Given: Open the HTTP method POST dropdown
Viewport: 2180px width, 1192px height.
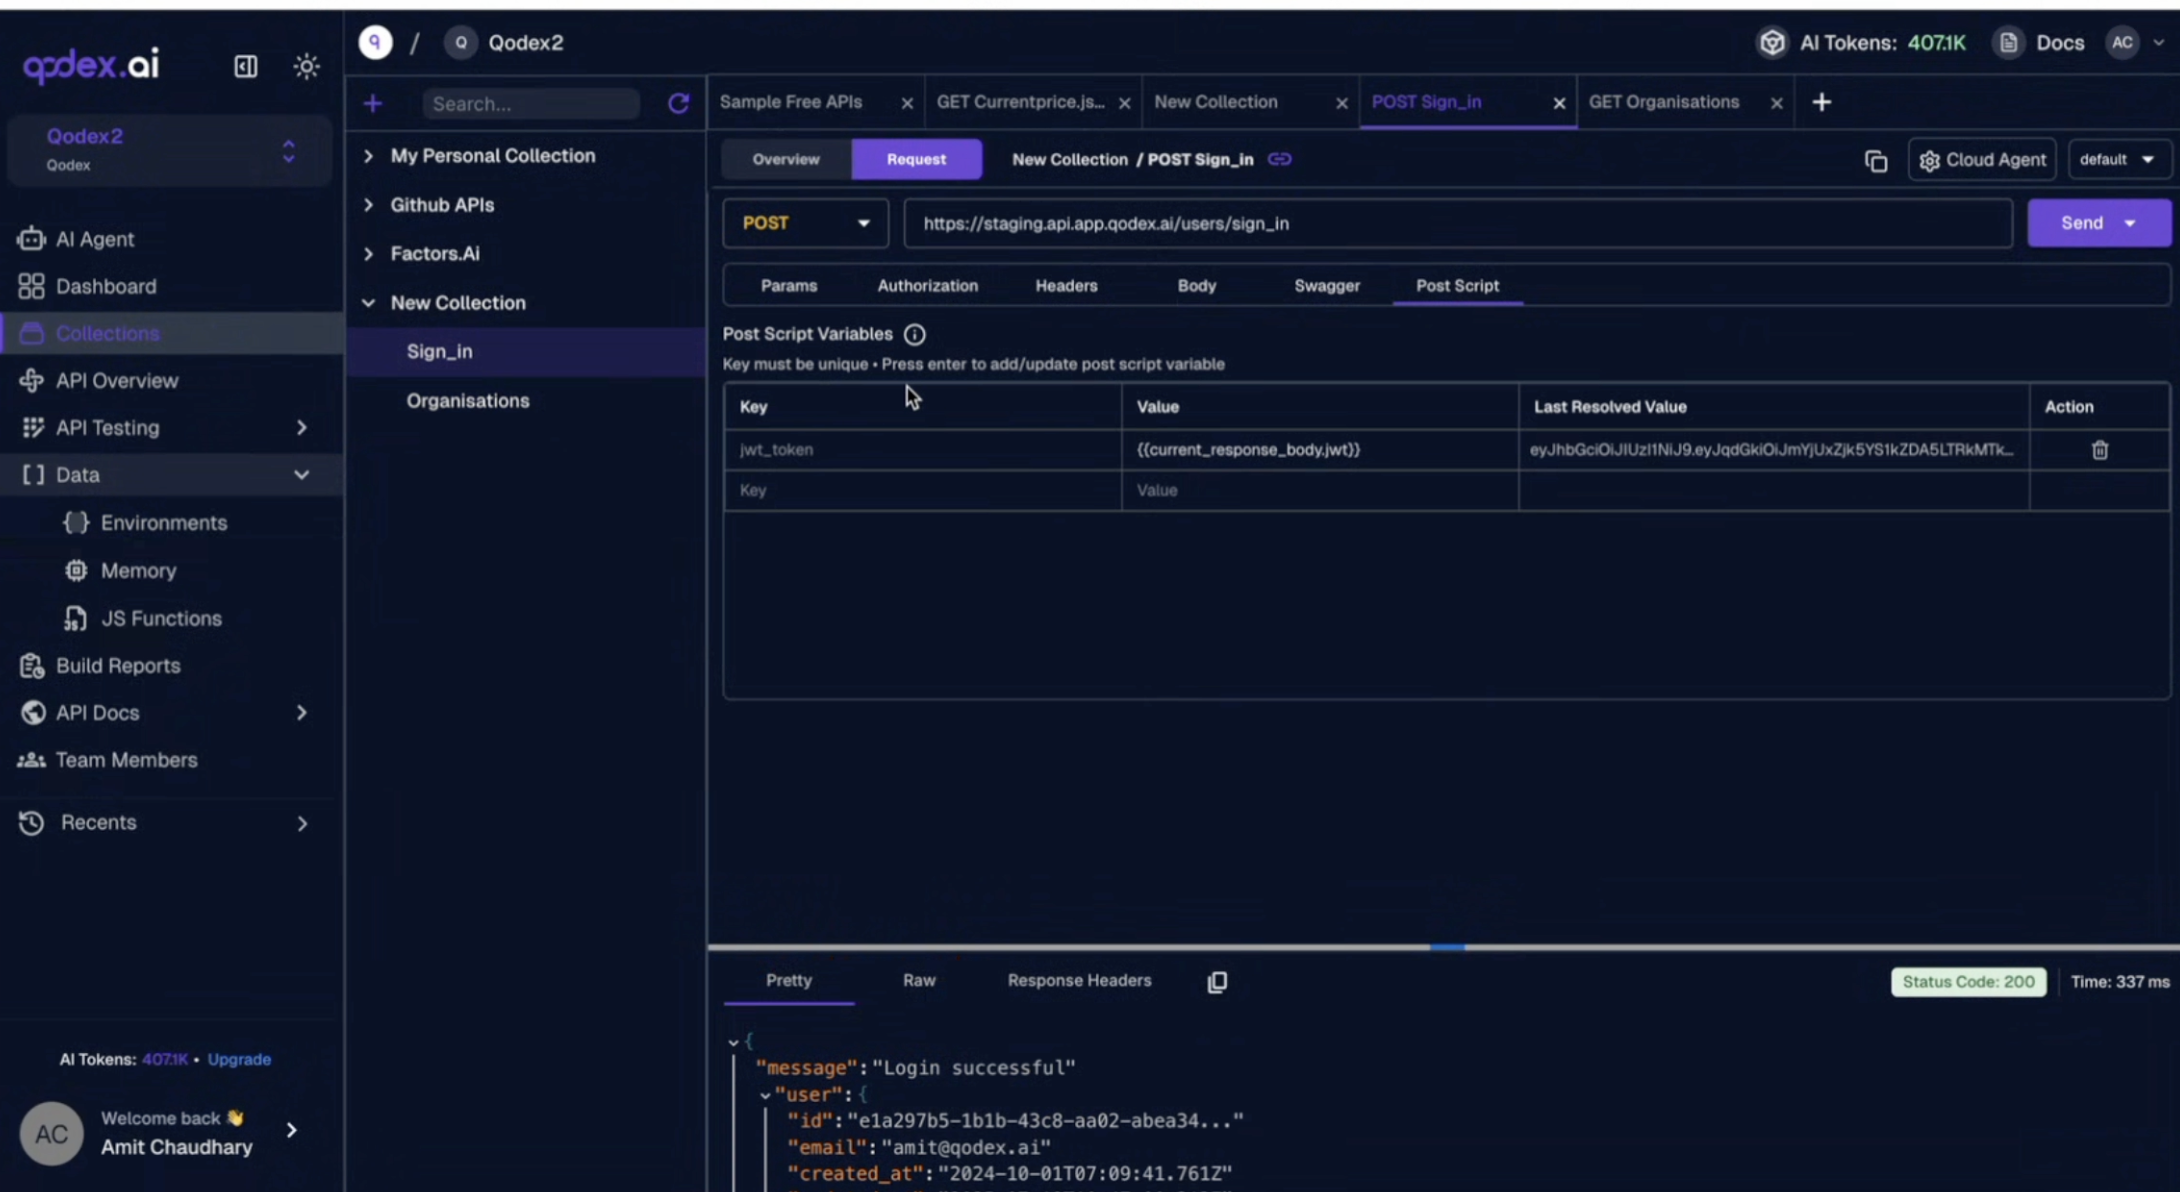Looking at the screenshot, I should [x=805, y=223].
